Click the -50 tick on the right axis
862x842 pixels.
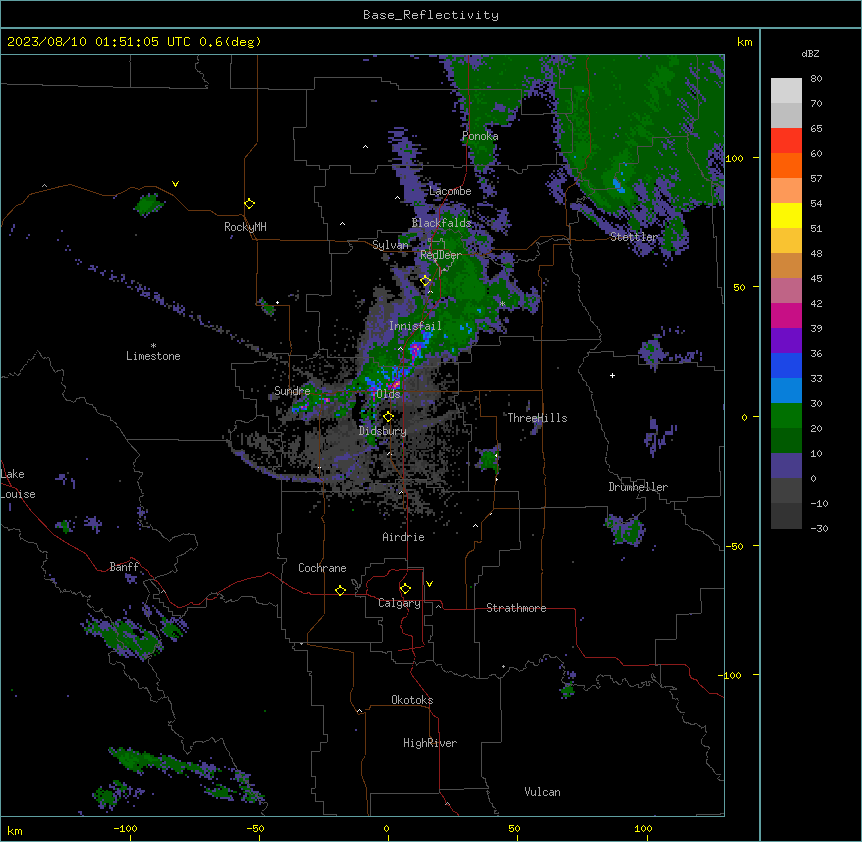click(734, 546)
